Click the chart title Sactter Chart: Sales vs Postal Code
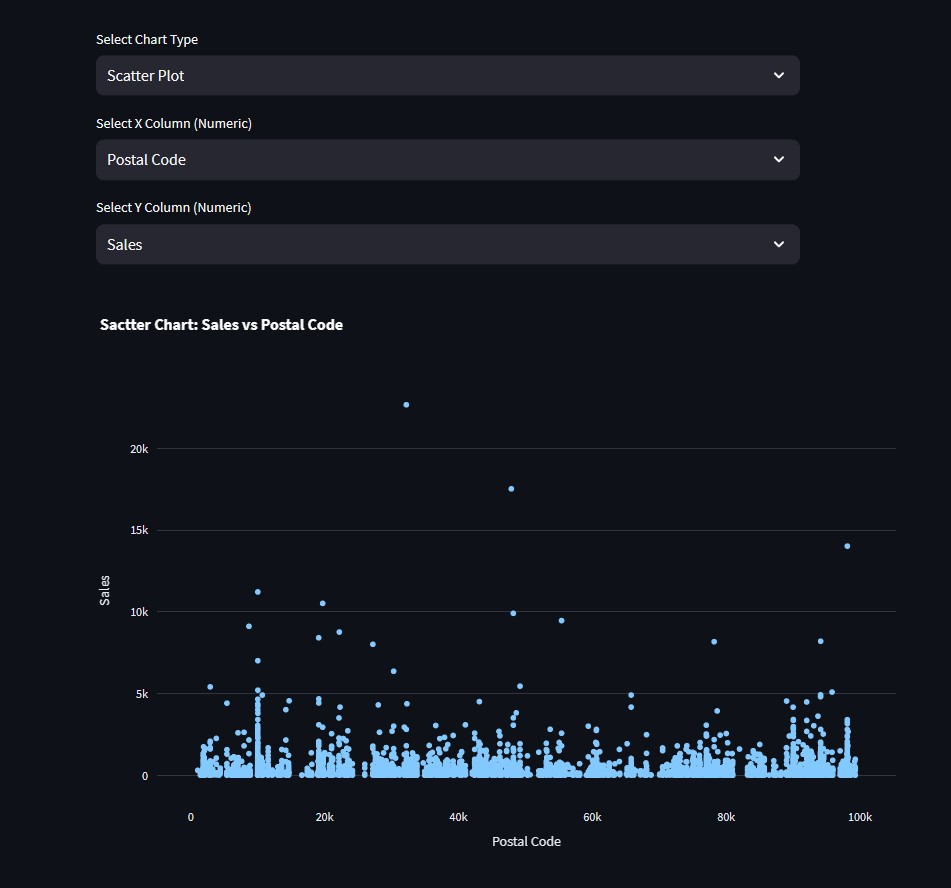This screenshot has height=888, width=951. click(221, 324)
